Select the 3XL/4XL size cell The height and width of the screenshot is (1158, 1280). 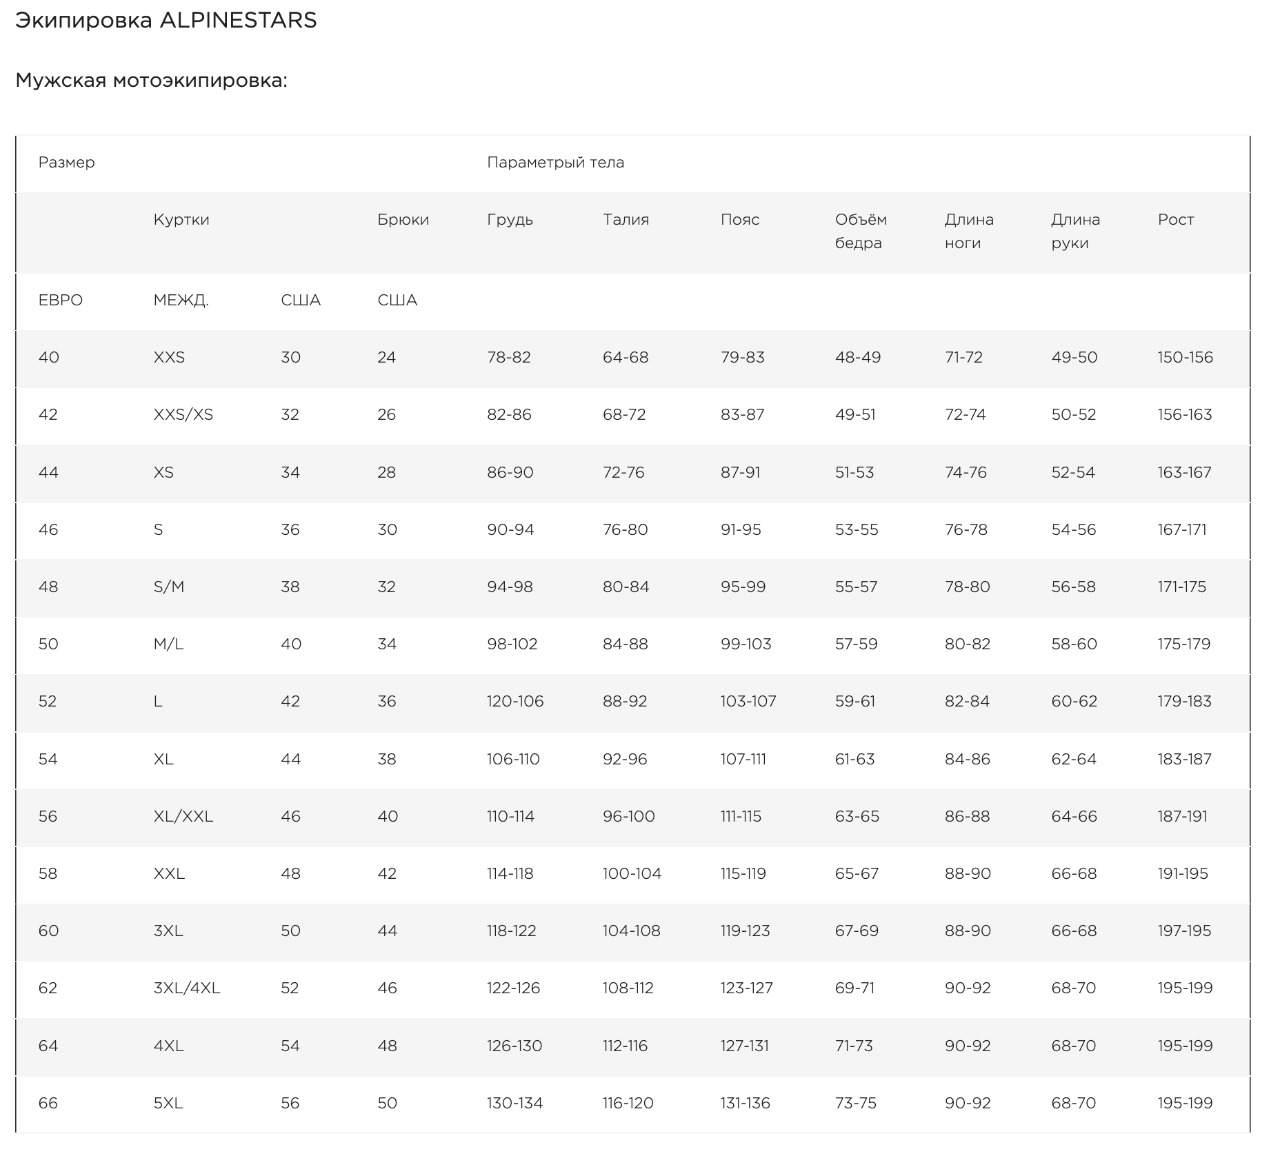click(186, 988)
